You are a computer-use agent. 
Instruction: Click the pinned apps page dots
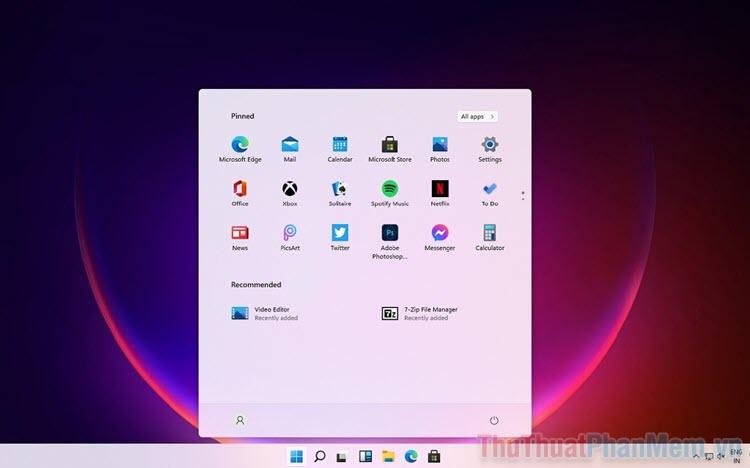tap(523, 195)
